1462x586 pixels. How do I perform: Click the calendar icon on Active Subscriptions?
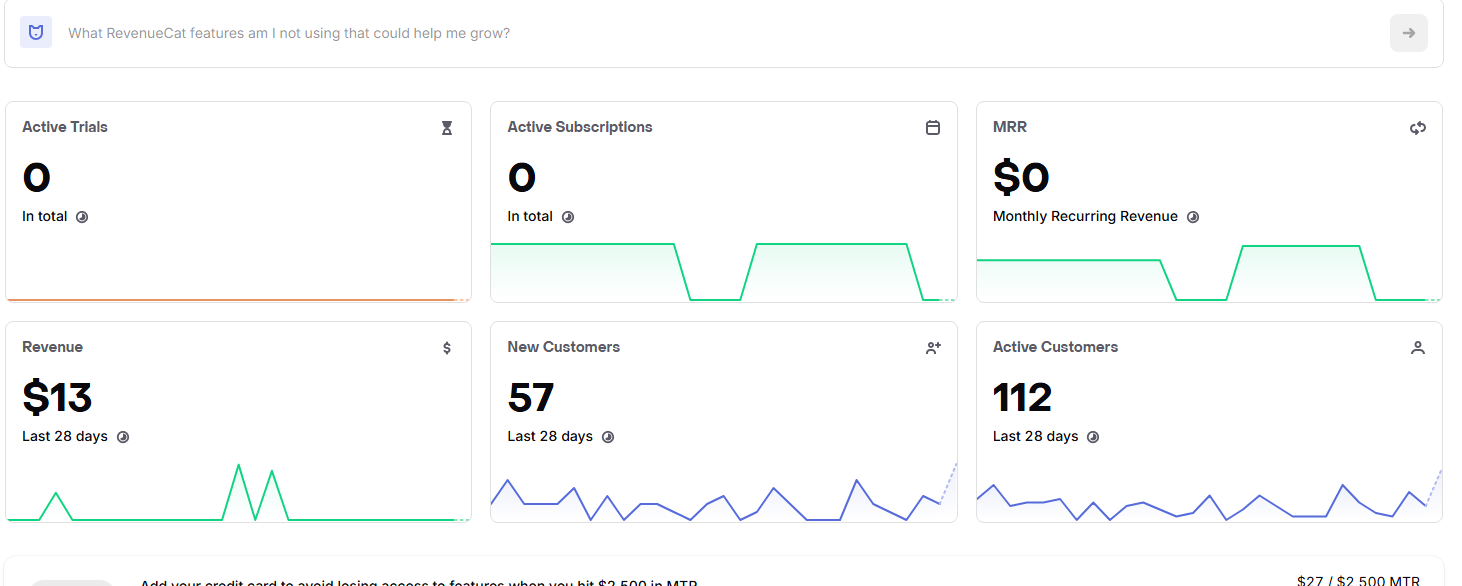coord(933,128)
